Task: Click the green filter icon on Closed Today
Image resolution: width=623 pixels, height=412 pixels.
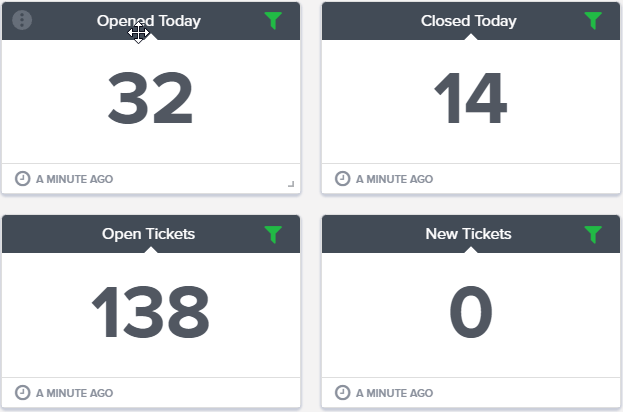Action: (593, 21)
